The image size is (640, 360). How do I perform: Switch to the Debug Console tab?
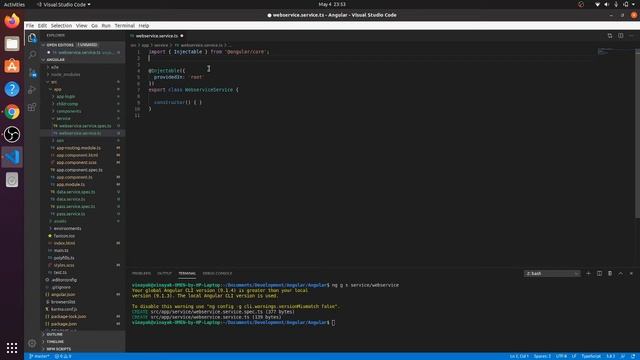(x=217, y=273)
